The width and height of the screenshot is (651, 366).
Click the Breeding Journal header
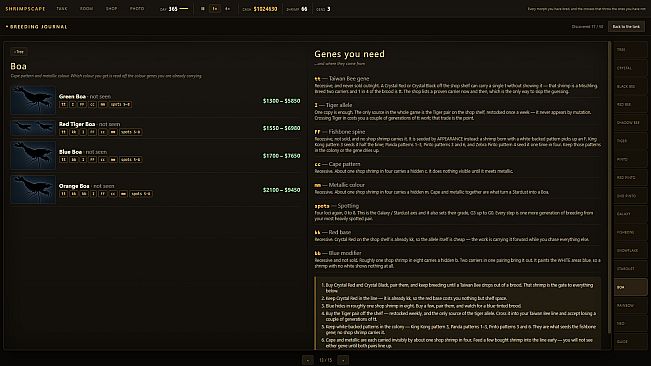coord(37,27)
